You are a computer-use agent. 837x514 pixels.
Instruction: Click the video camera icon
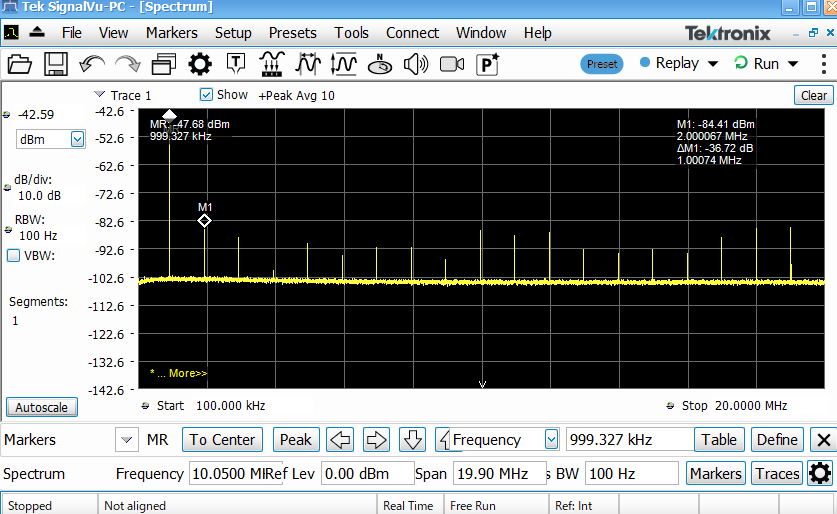(452, 65)
